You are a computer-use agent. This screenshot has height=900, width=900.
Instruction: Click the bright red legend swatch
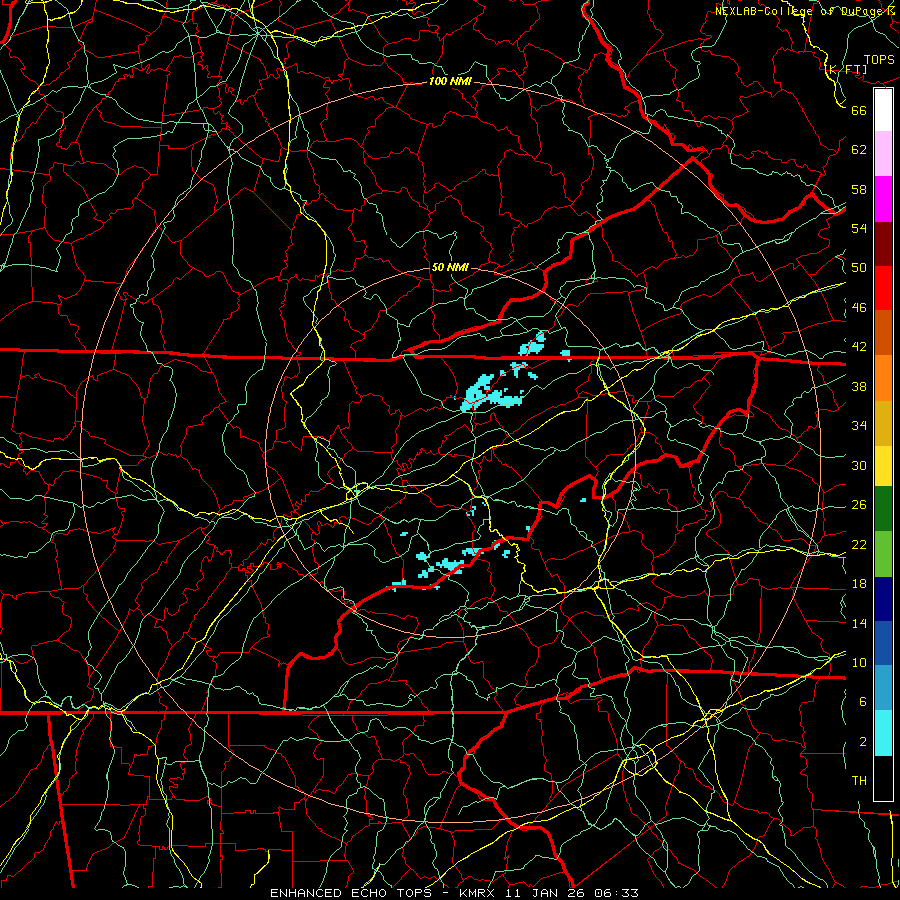[883, 288]
